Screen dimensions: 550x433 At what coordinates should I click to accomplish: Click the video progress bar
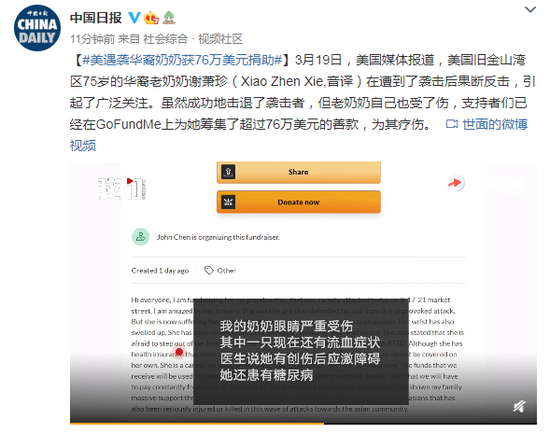(303, 424)
